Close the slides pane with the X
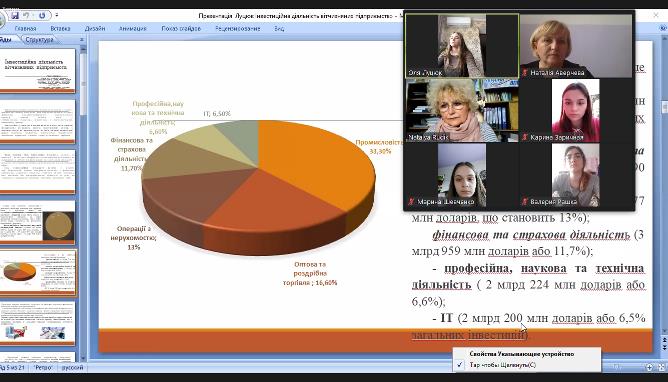The height and width of the screenshot is (382, 668). click(82, 39)
